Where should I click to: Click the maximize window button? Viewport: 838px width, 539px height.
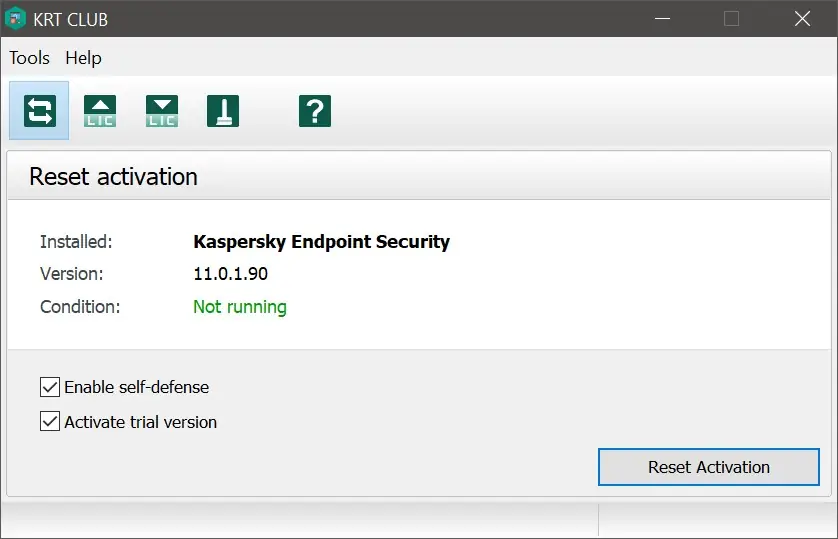[x=731, y=19]
